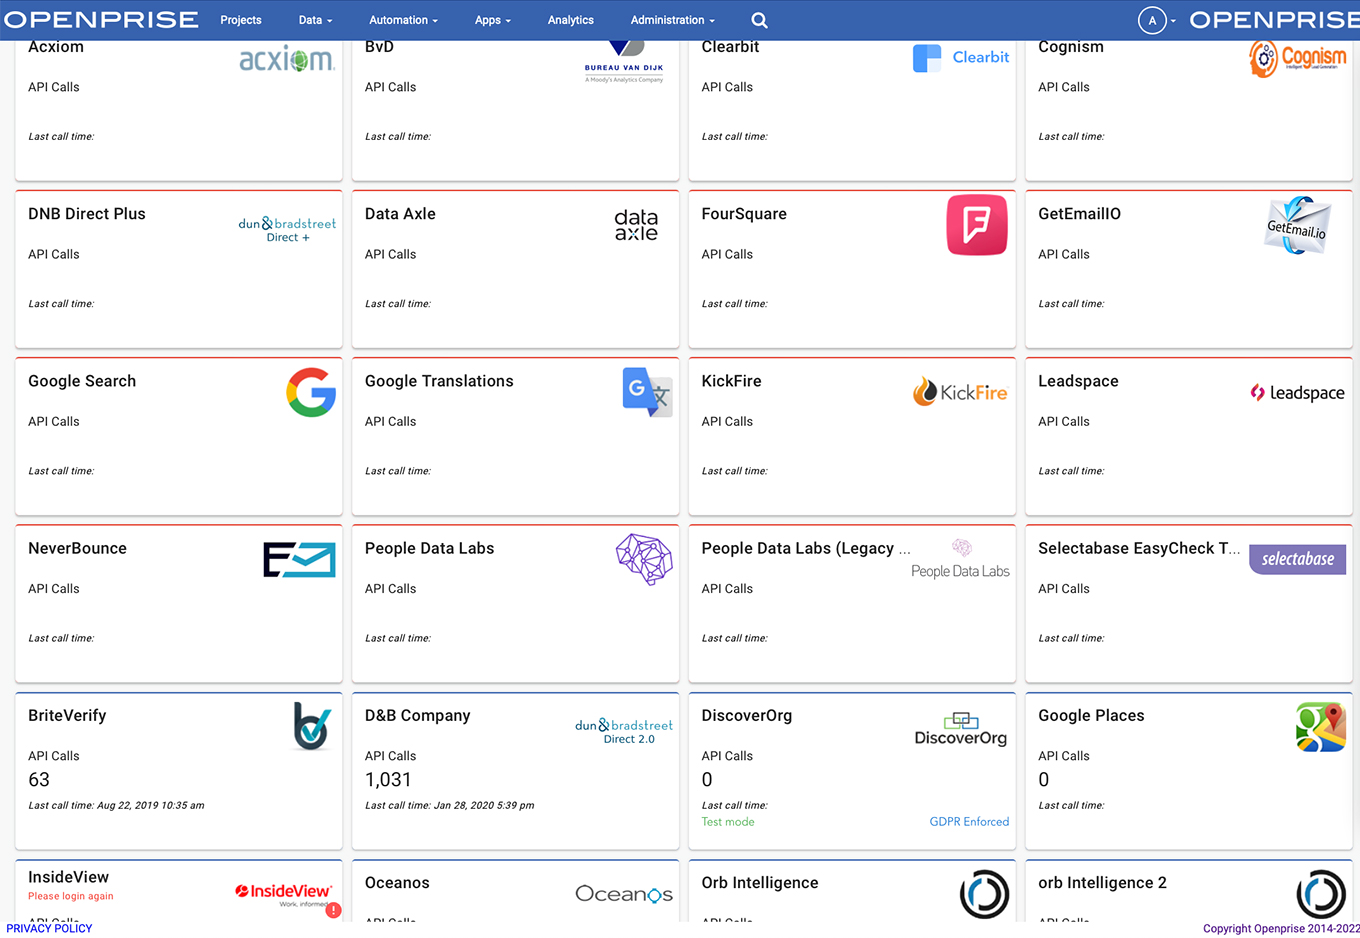Open the DiscoverOrg card title

pos(746,716)
